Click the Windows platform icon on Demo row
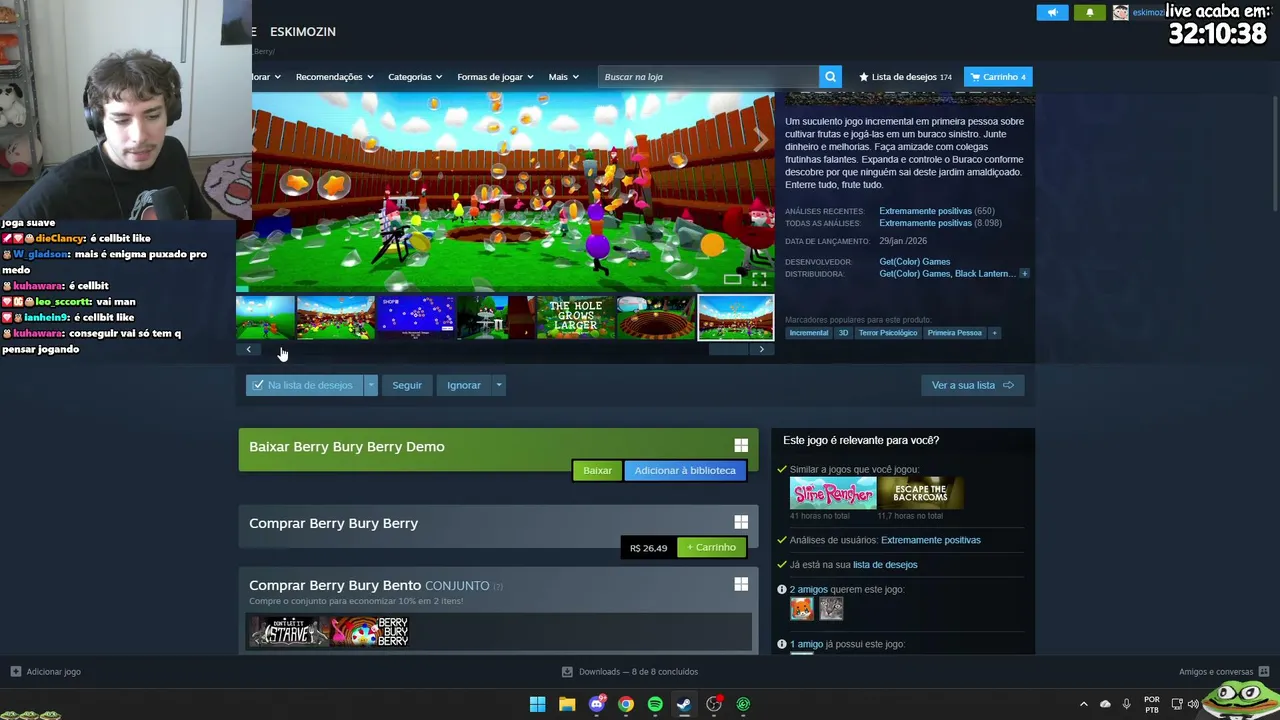The image size is (1280, 720). (741, 446)
